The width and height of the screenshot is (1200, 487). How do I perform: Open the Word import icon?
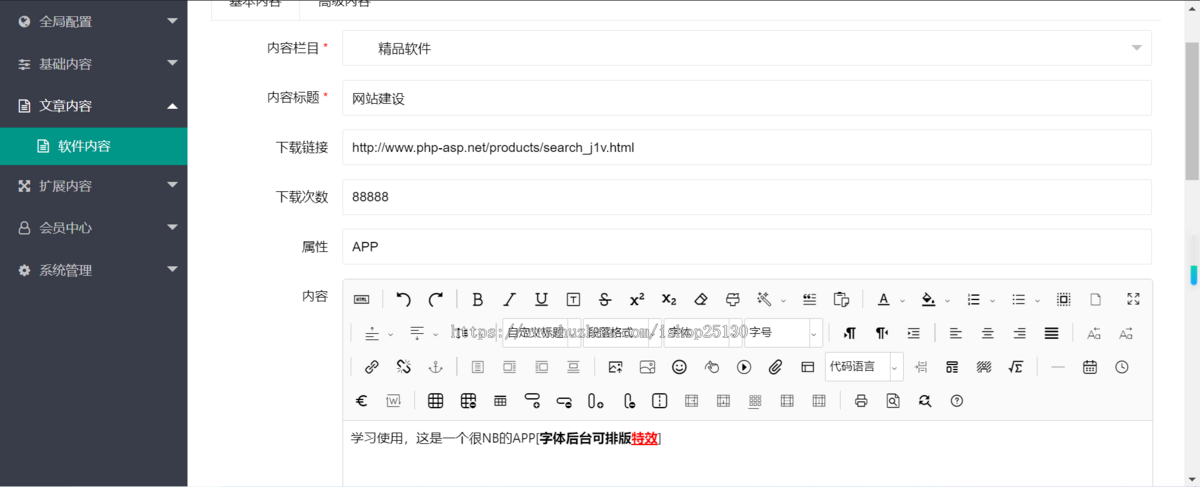[394, 401]
